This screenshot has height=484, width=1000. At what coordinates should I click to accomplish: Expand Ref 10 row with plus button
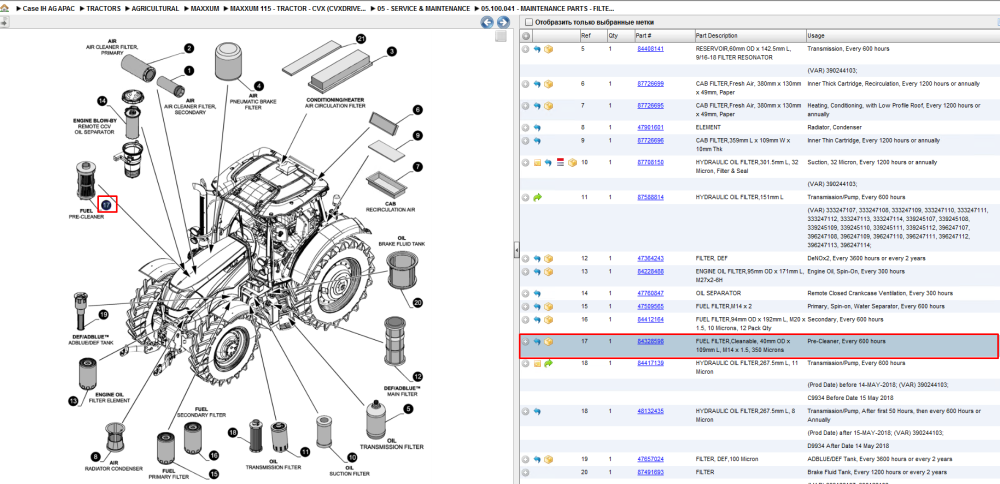[526, 163]
